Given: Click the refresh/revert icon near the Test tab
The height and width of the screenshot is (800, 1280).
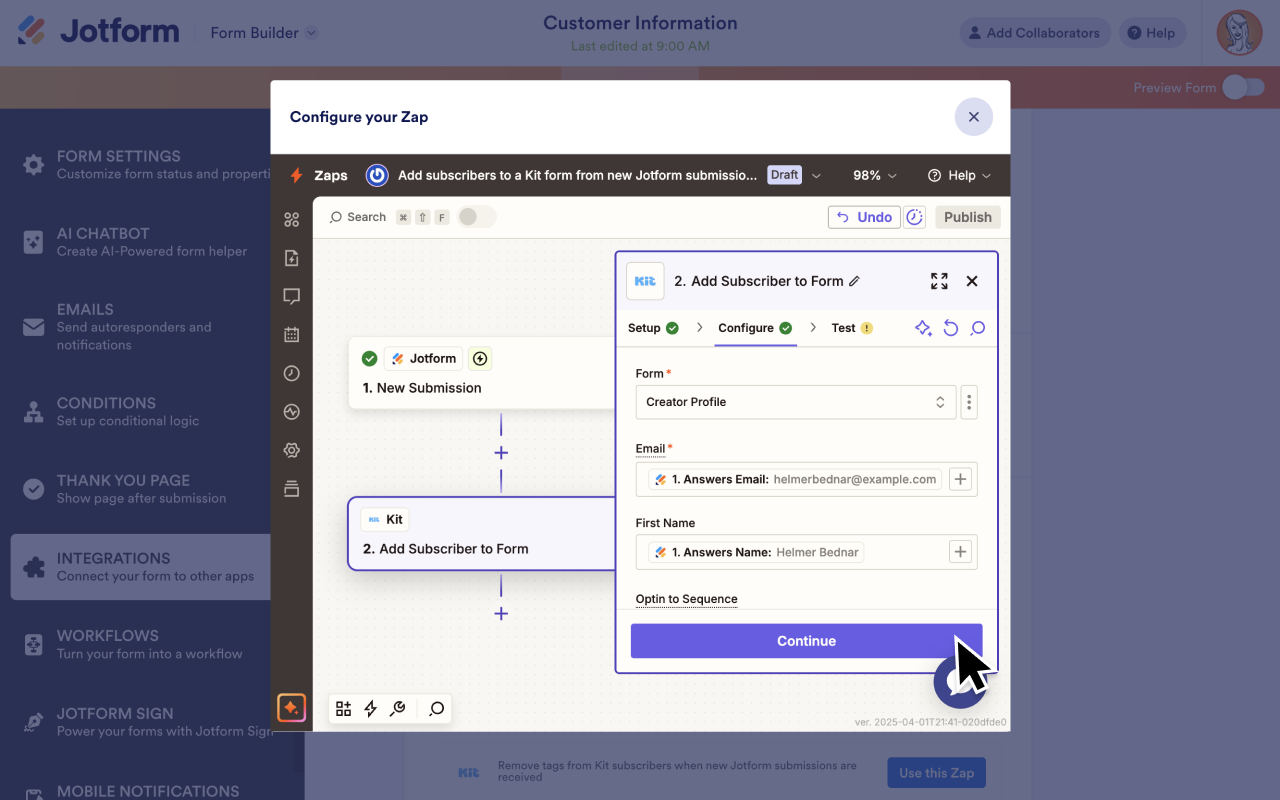Looking at the screenshot, I should 950,327.
